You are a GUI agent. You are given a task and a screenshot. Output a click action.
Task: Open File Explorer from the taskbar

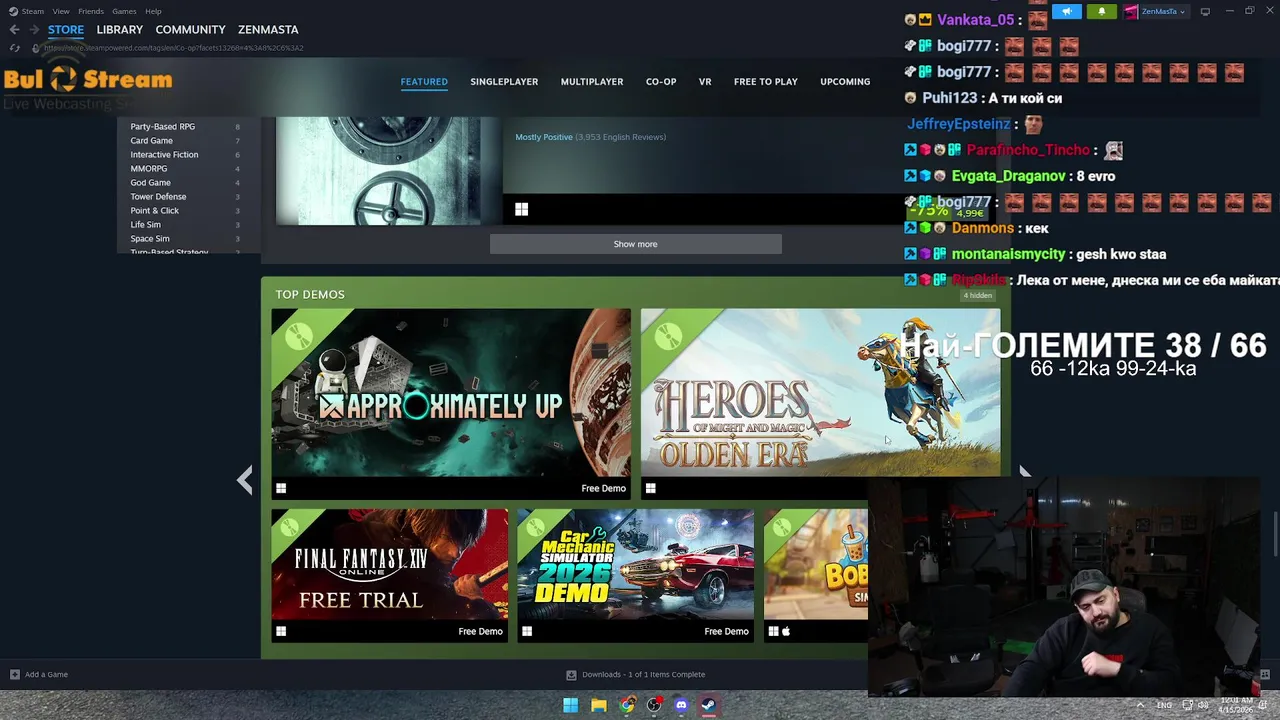point(598,705)
